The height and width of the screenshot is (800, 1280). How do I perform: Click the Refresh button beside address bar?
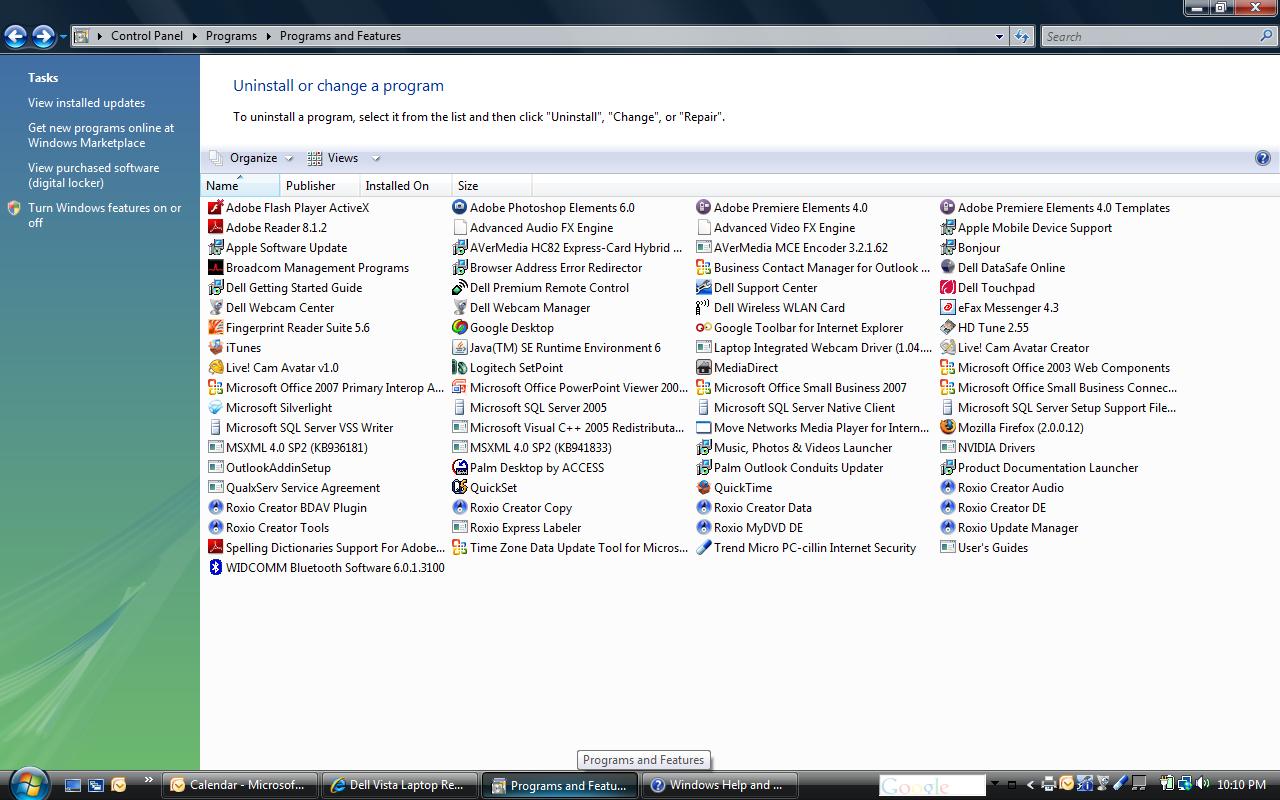click(1022, 37)
